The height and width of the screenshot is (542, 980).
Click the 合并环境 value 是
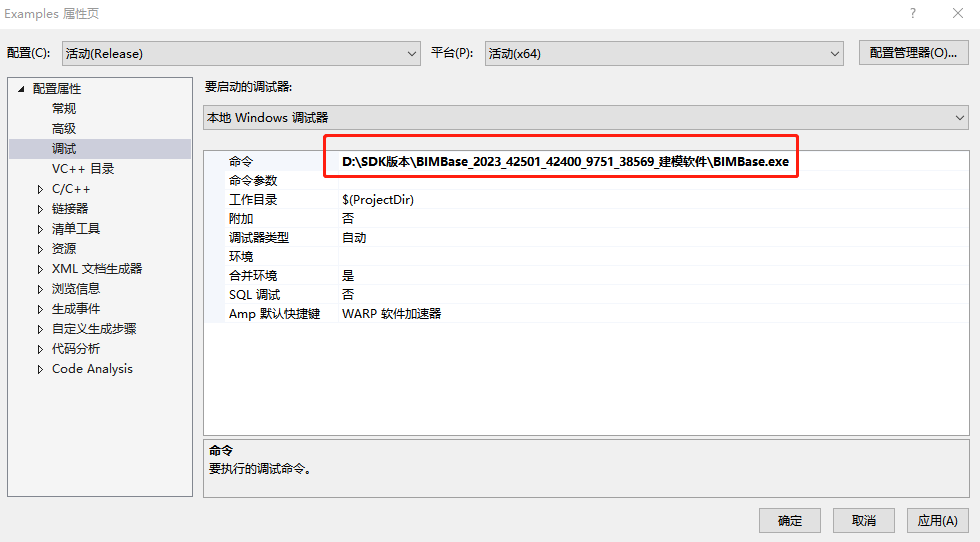[x=348, y=276]
